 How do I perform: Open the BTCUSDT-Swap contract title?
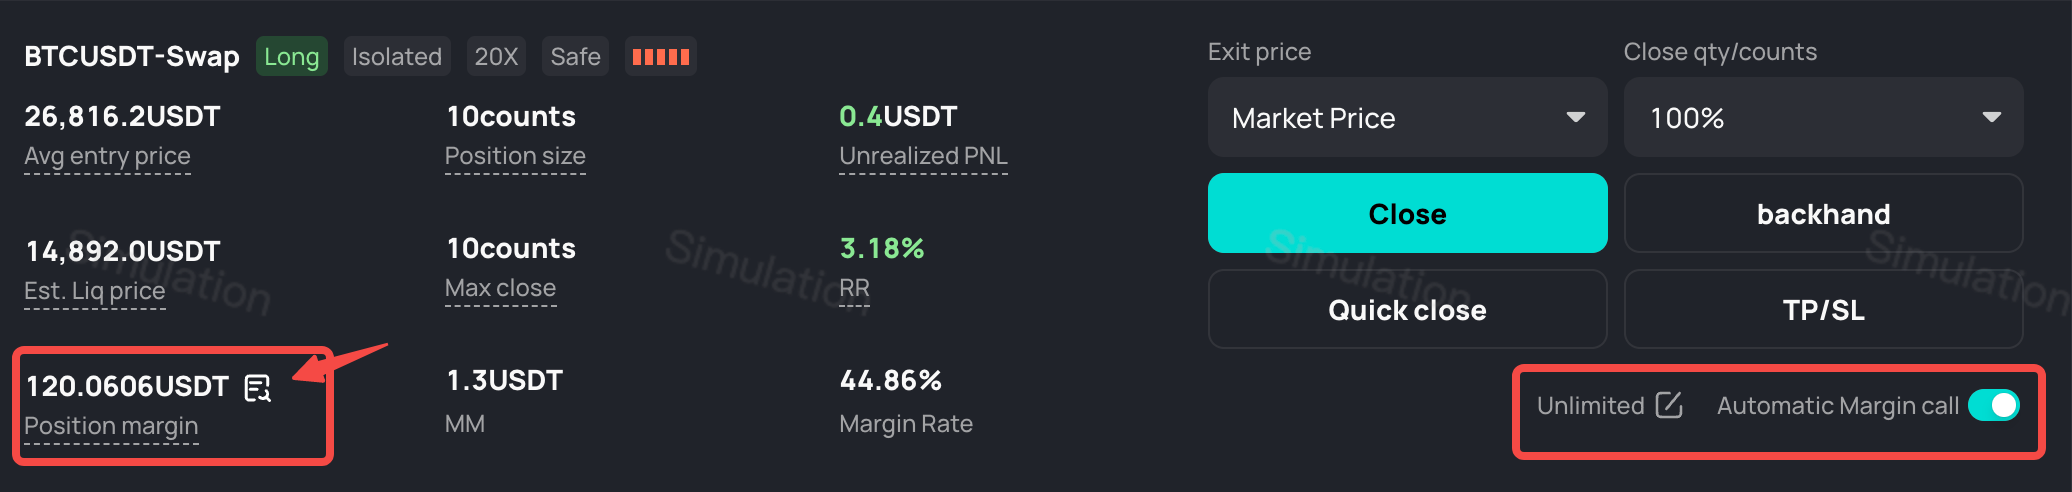[132, 56]
